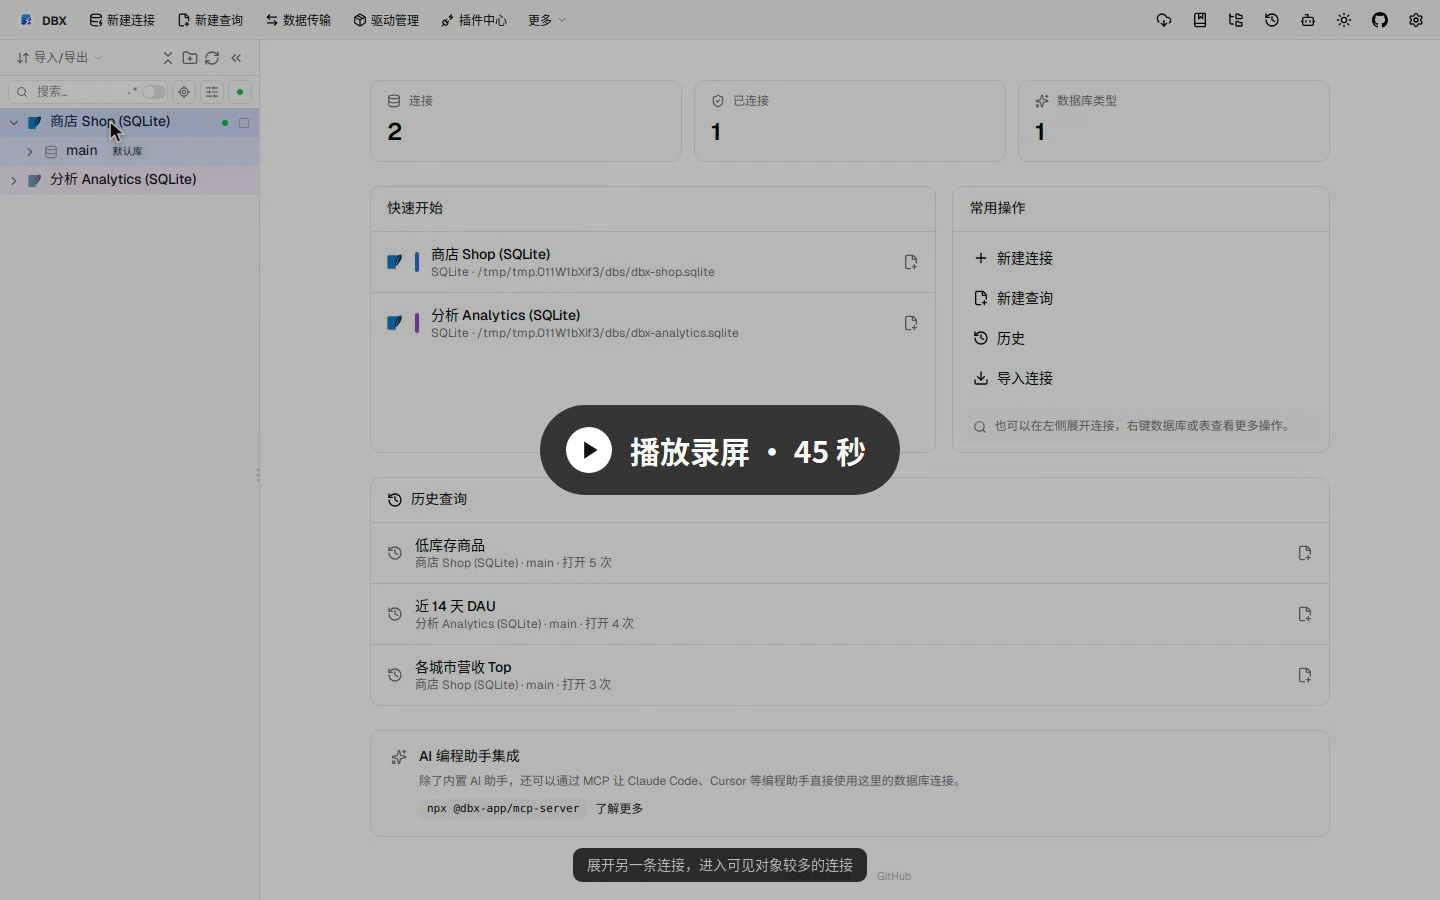The width and height of the screenshot is (1440, 900).
Task: Play the 45 秒 screen recording
Action: pyautogui.click(x=720, y=450)
